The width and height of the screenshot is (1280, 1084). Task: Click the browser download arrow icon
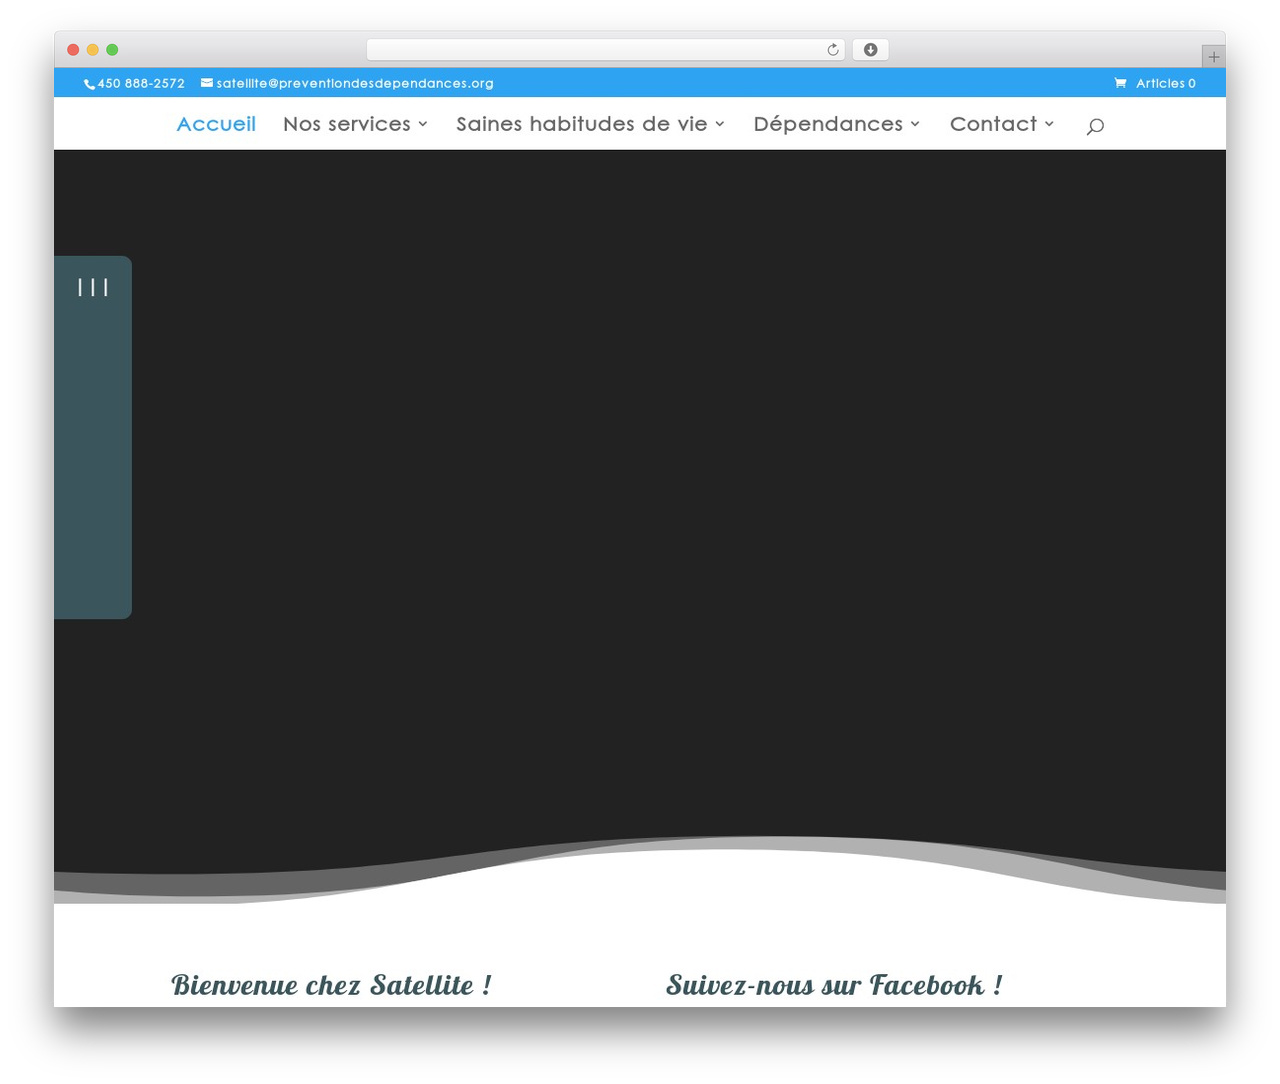870,50
